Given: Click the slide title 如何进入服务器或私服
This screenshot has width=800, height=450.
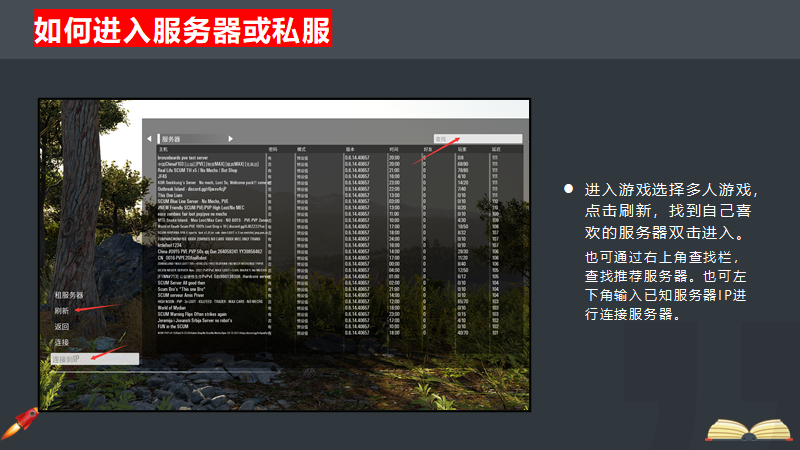Looking at the screenshot, I should pyautogui.click(x=183, y=29).
